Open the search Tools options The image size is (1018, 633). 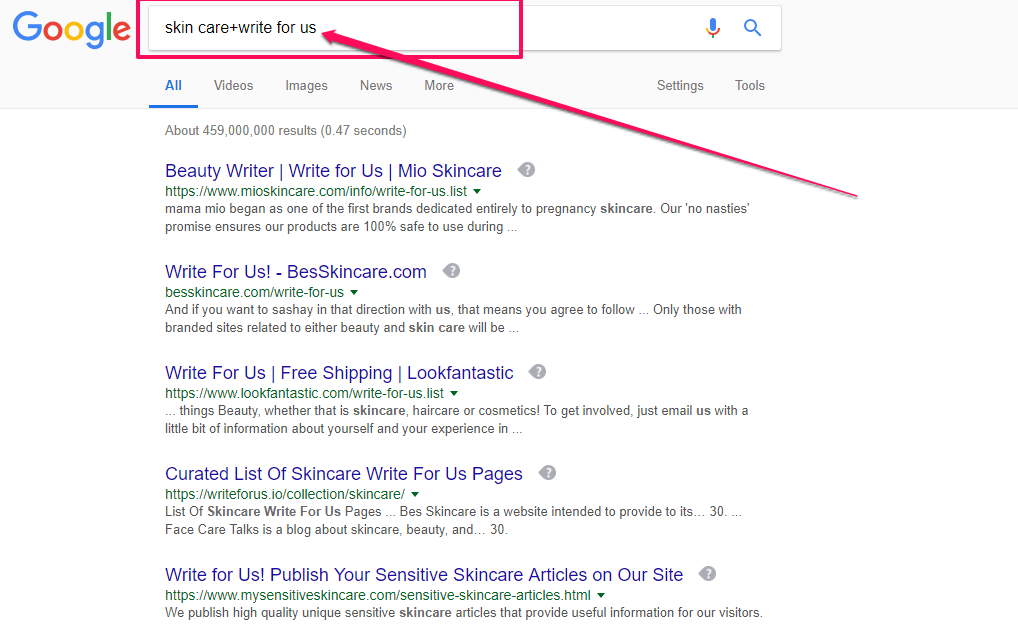(750, 86)
